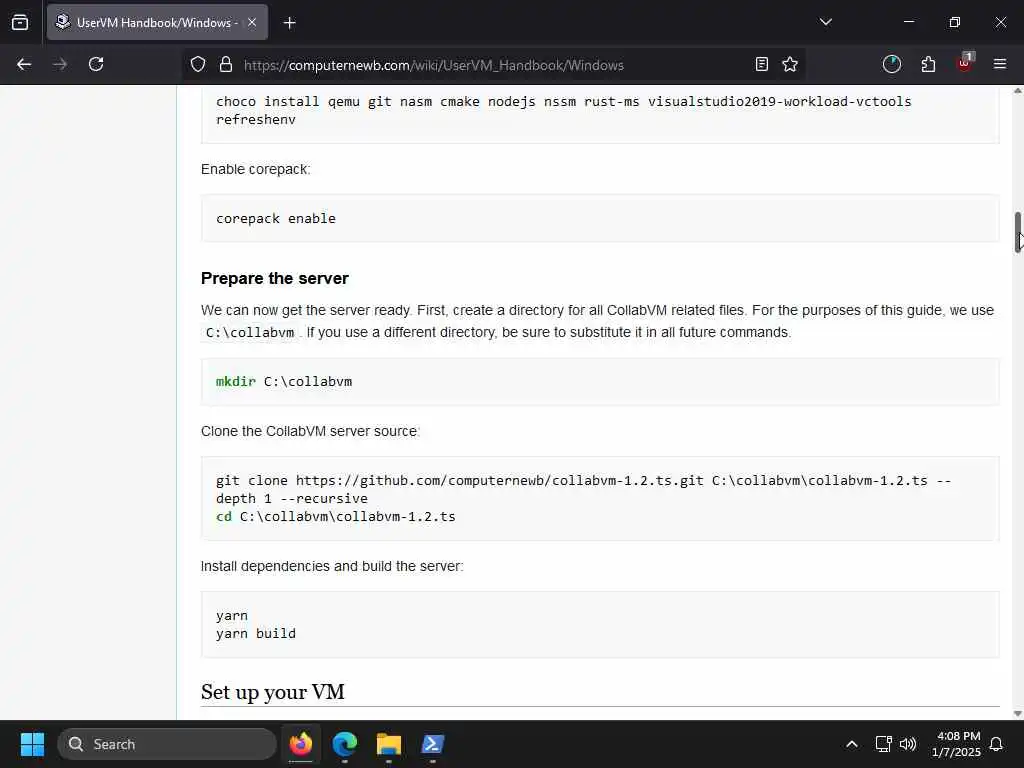The height and width of the screenshot is (768, 1024).
Task: Reload the current page
Action: tap(96, 64)
